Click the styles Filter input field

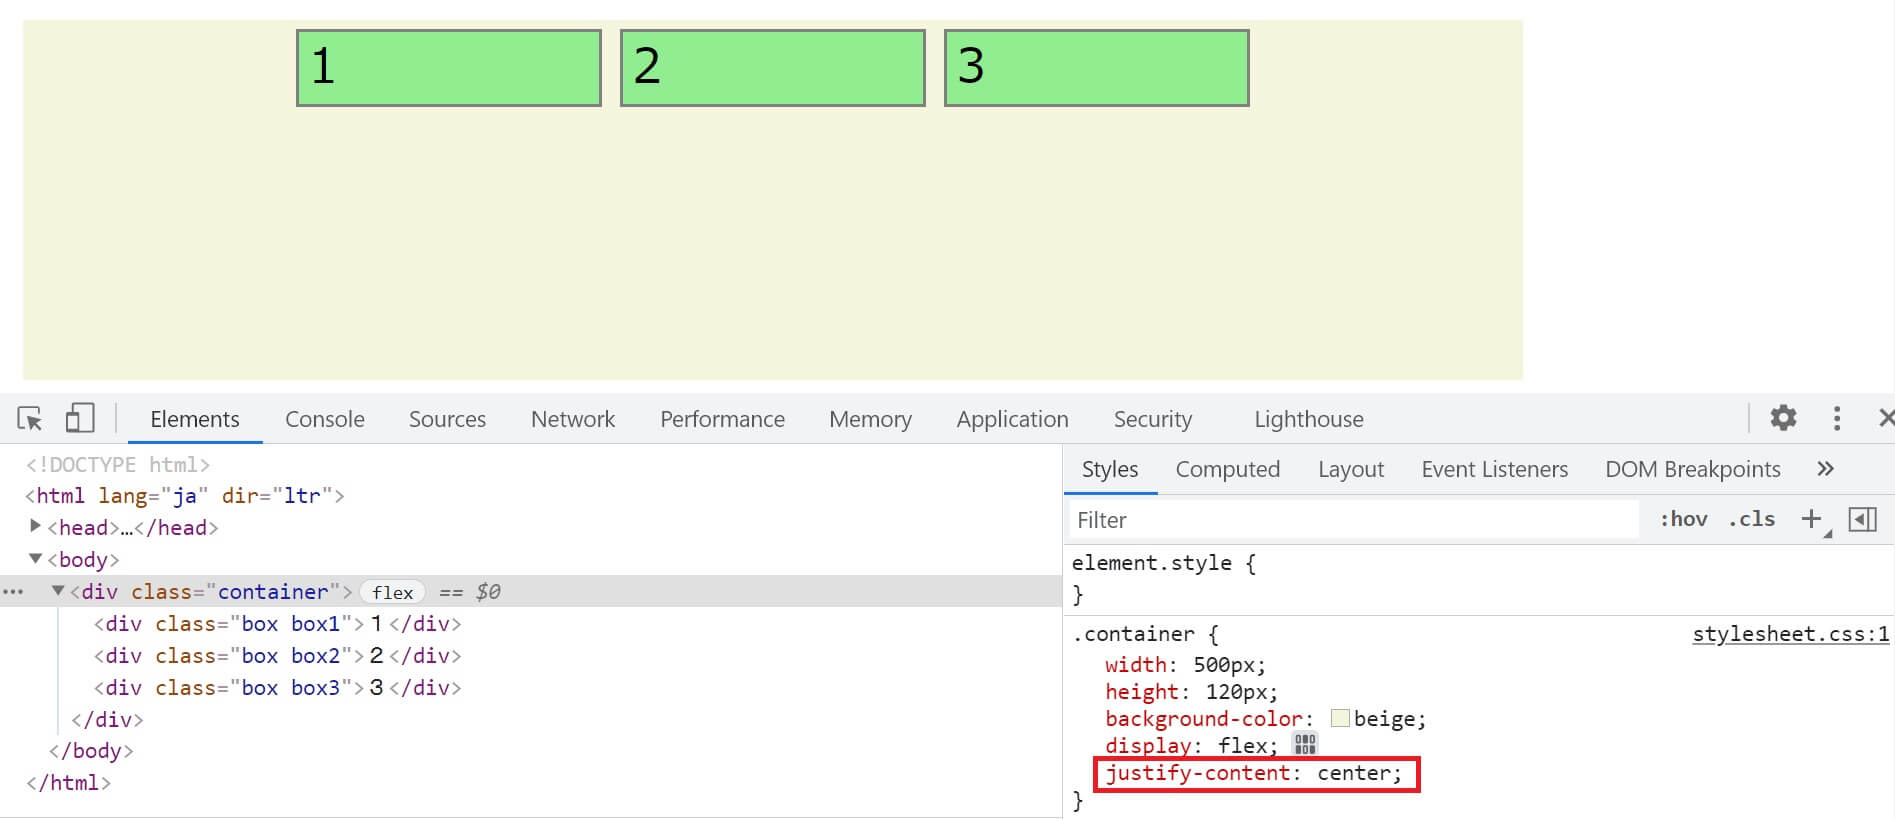pos(1350,520)
